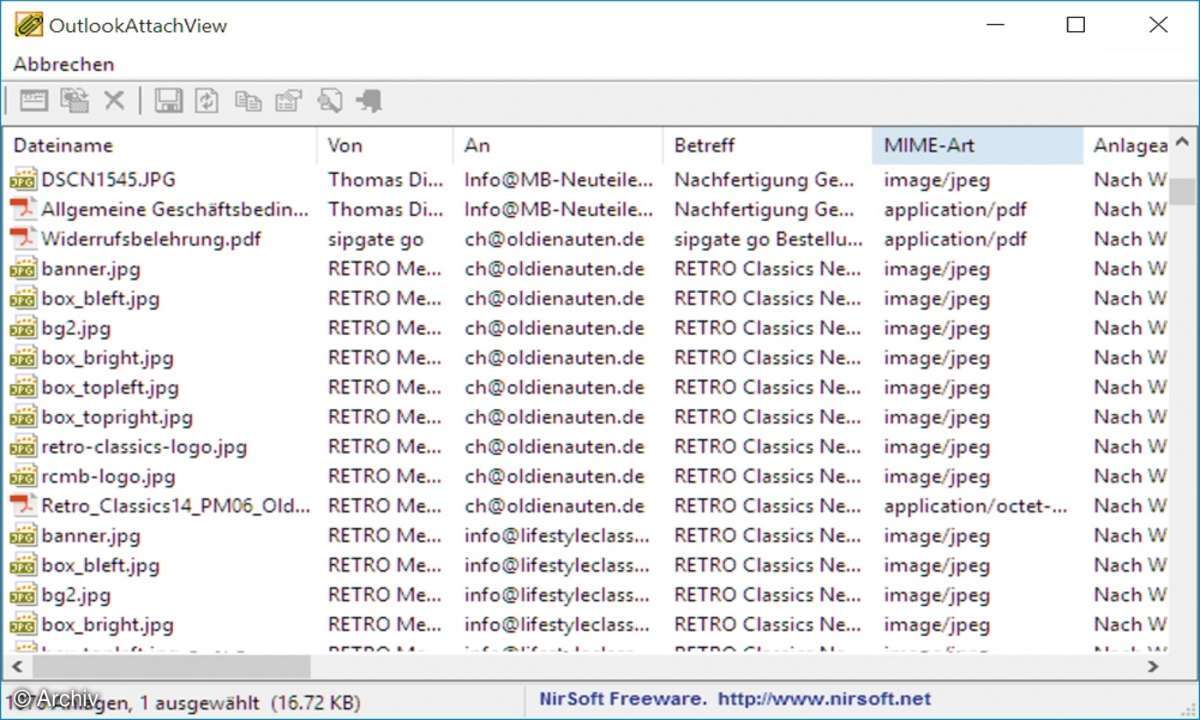Viewport: 1200px width, 720px height.
Task: Click 'sipgate go Bestellu...' subject cell
Action: [x=768, y=240]
